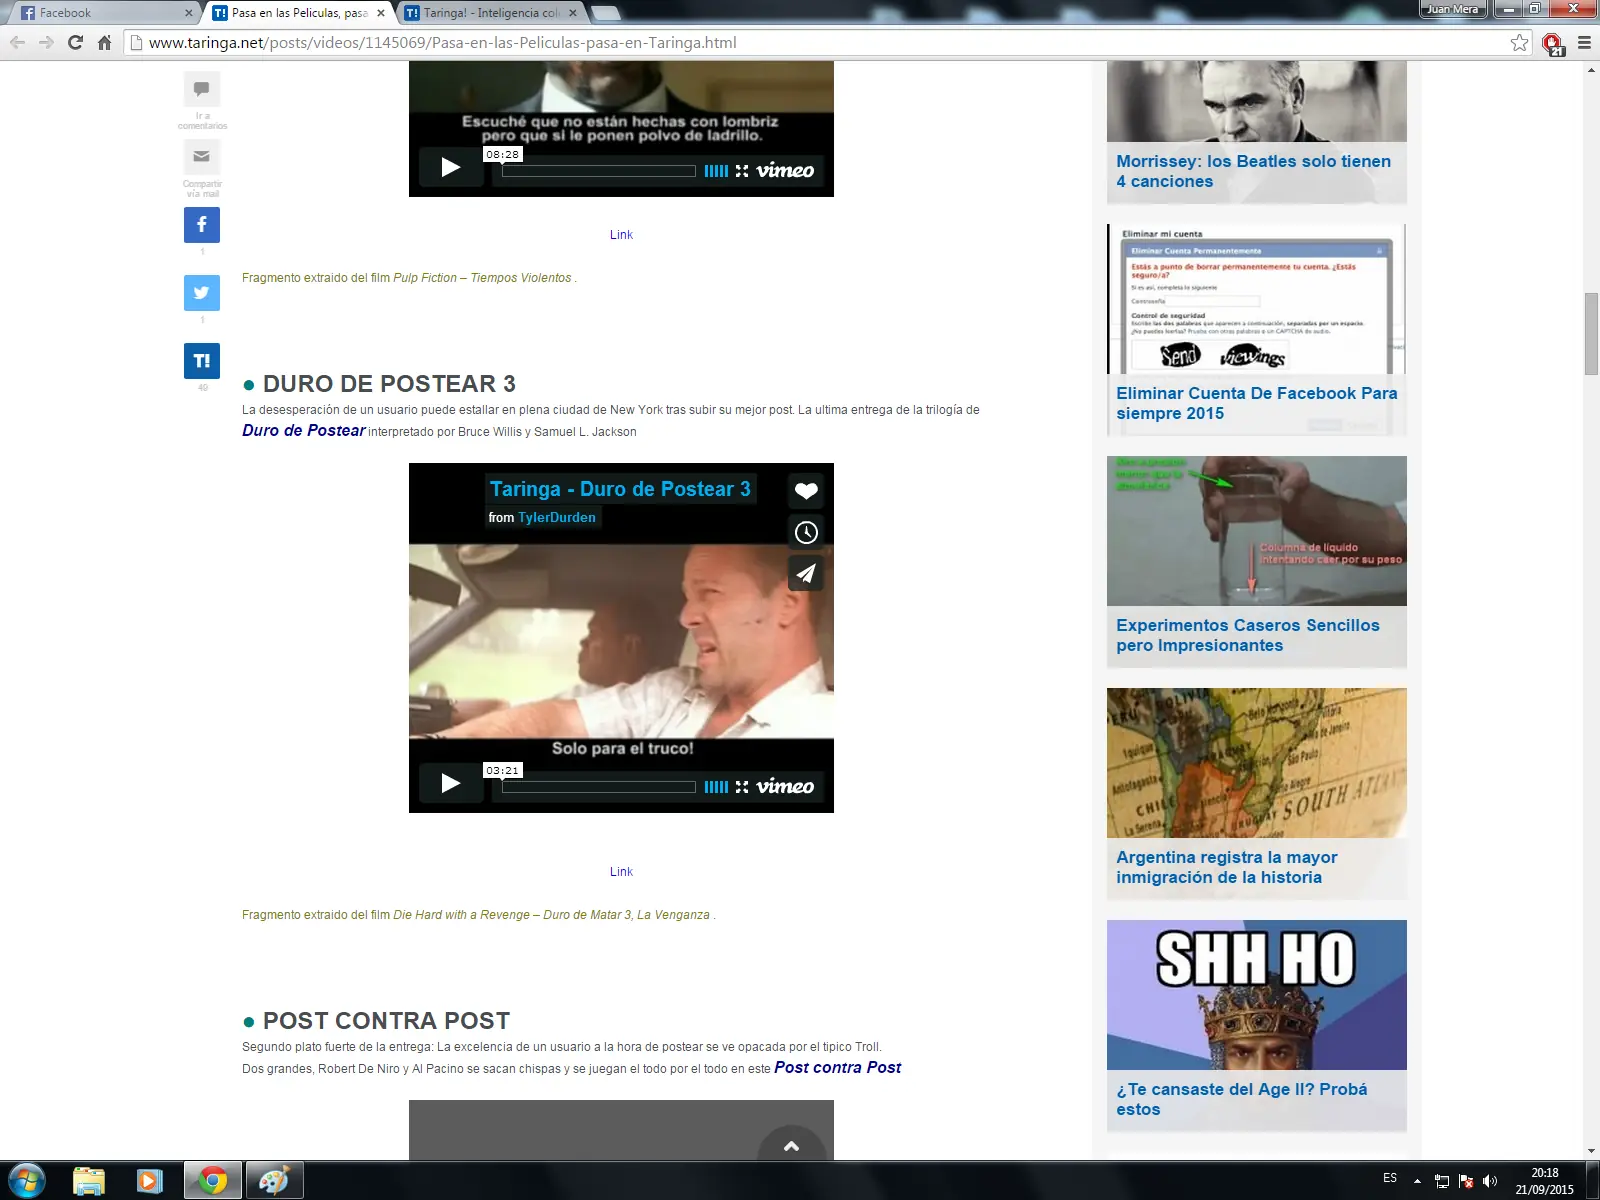
Task: Close the Taringa! Inteligencia colectiva tab
Action: click(x=573, y=13)
